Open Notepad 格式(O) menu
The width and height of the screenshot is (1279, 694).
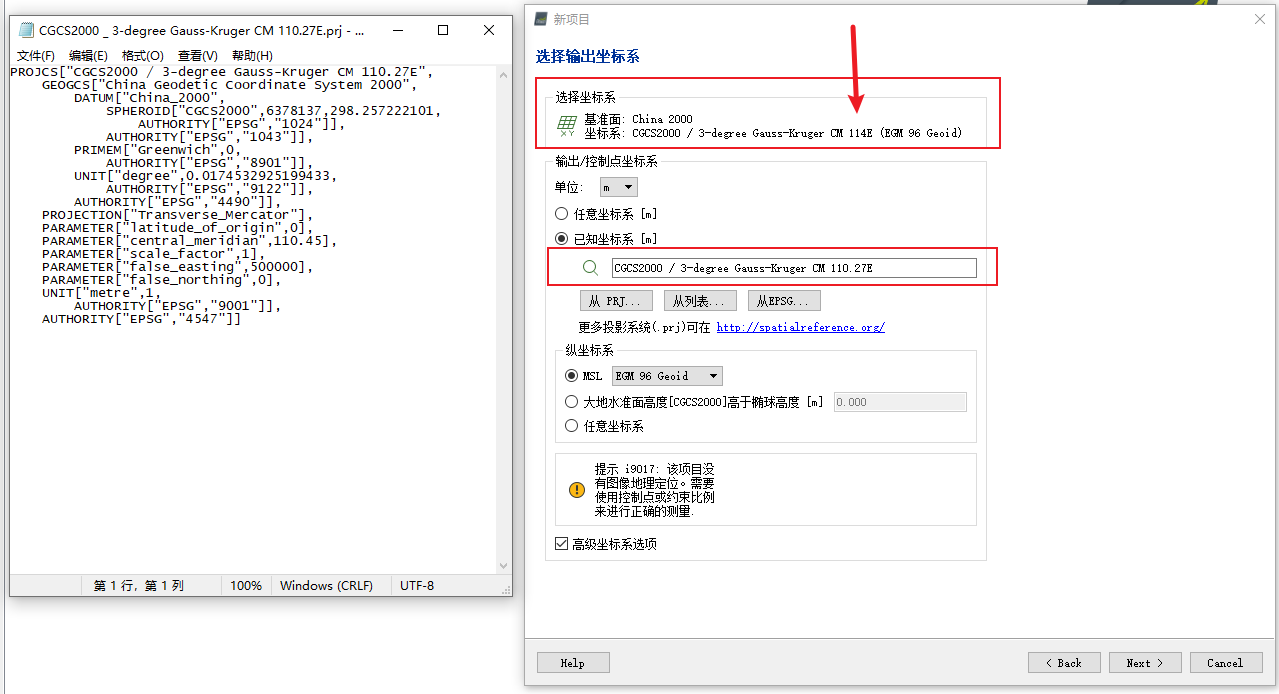[x=142, y=56]
